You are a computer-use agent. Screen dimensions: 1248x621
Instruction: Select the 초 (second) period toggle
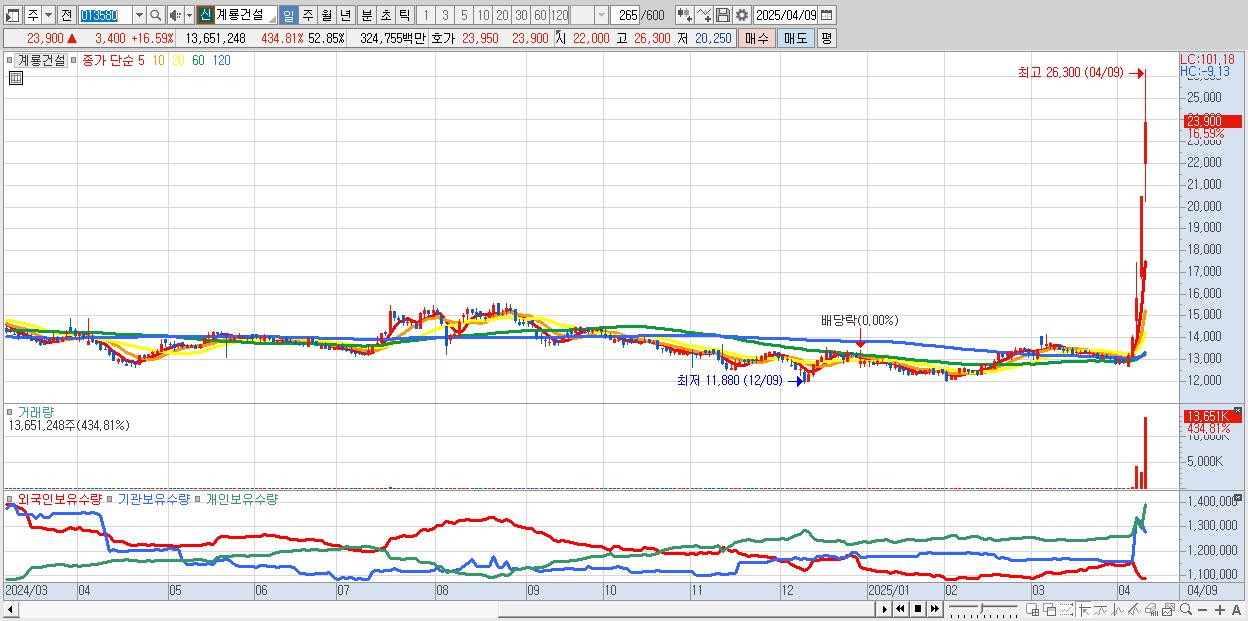[385, 15]
